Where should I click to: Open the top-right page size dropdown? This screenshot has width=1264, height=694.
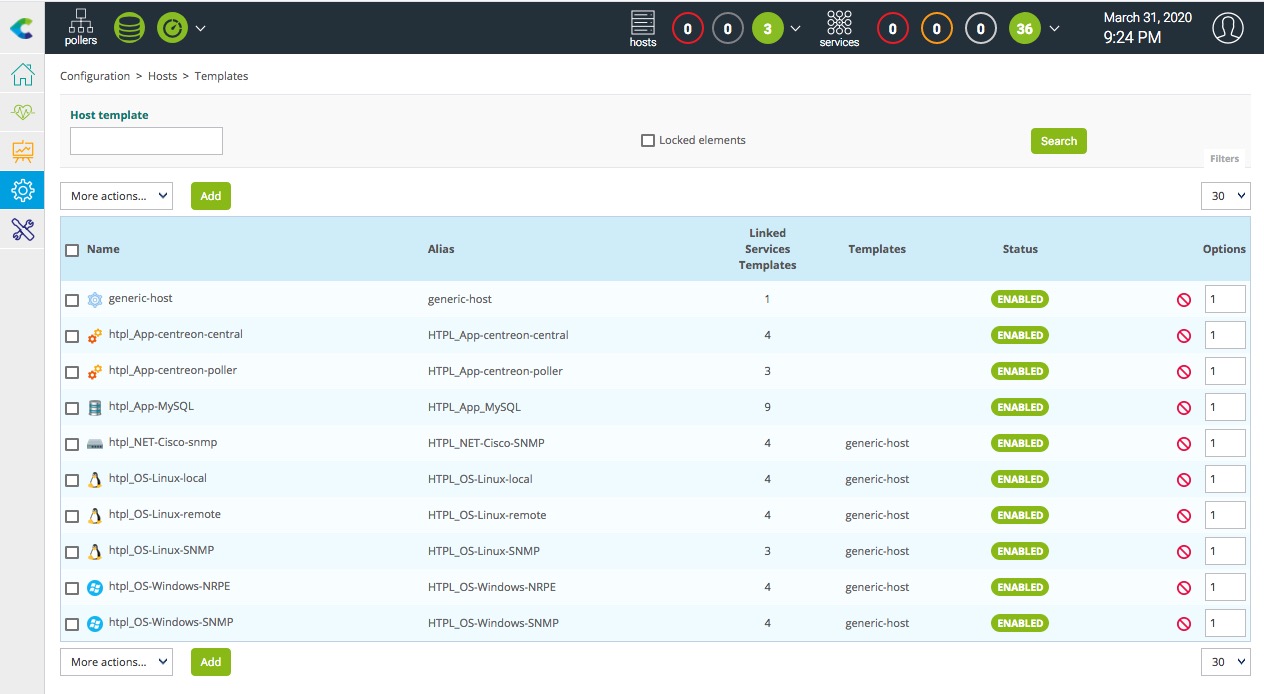coord(1225,196)
